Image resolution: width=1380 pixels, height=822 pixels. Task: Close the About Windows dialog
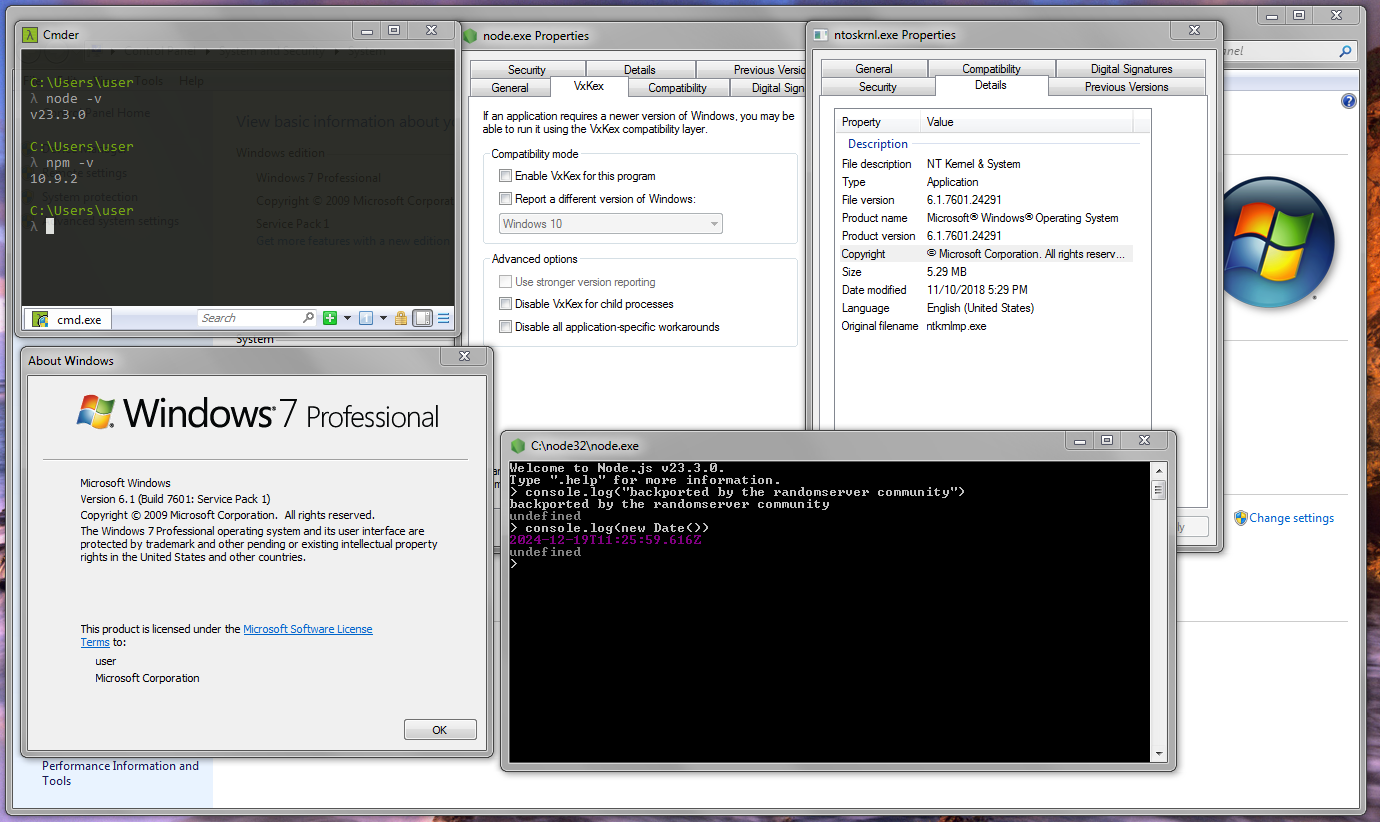(x=464, y=356)
